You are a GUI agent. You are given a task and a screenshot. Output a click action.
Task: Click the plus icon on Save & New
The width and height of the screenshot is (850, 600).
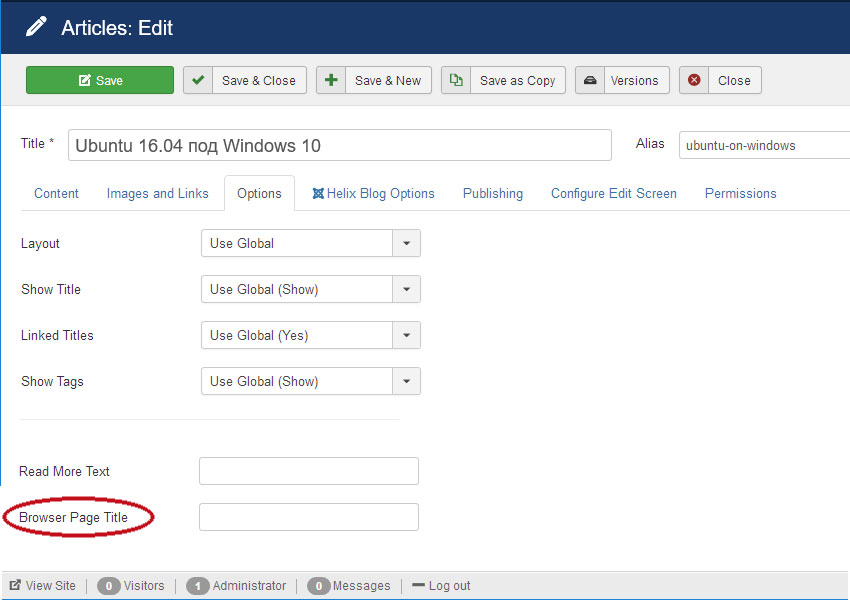(x=331, y=80)
